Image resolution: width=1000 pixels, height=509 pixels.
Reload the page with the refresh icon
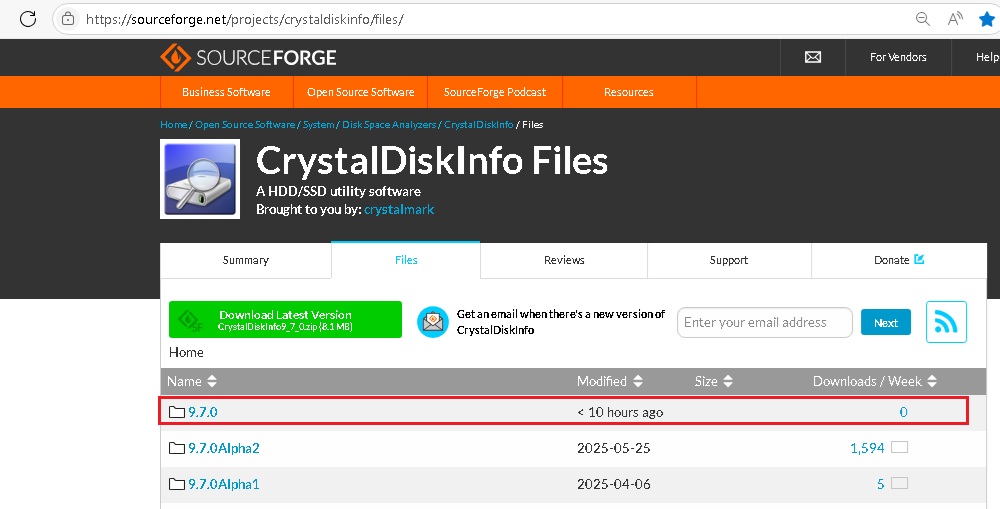tap(27, 18)
